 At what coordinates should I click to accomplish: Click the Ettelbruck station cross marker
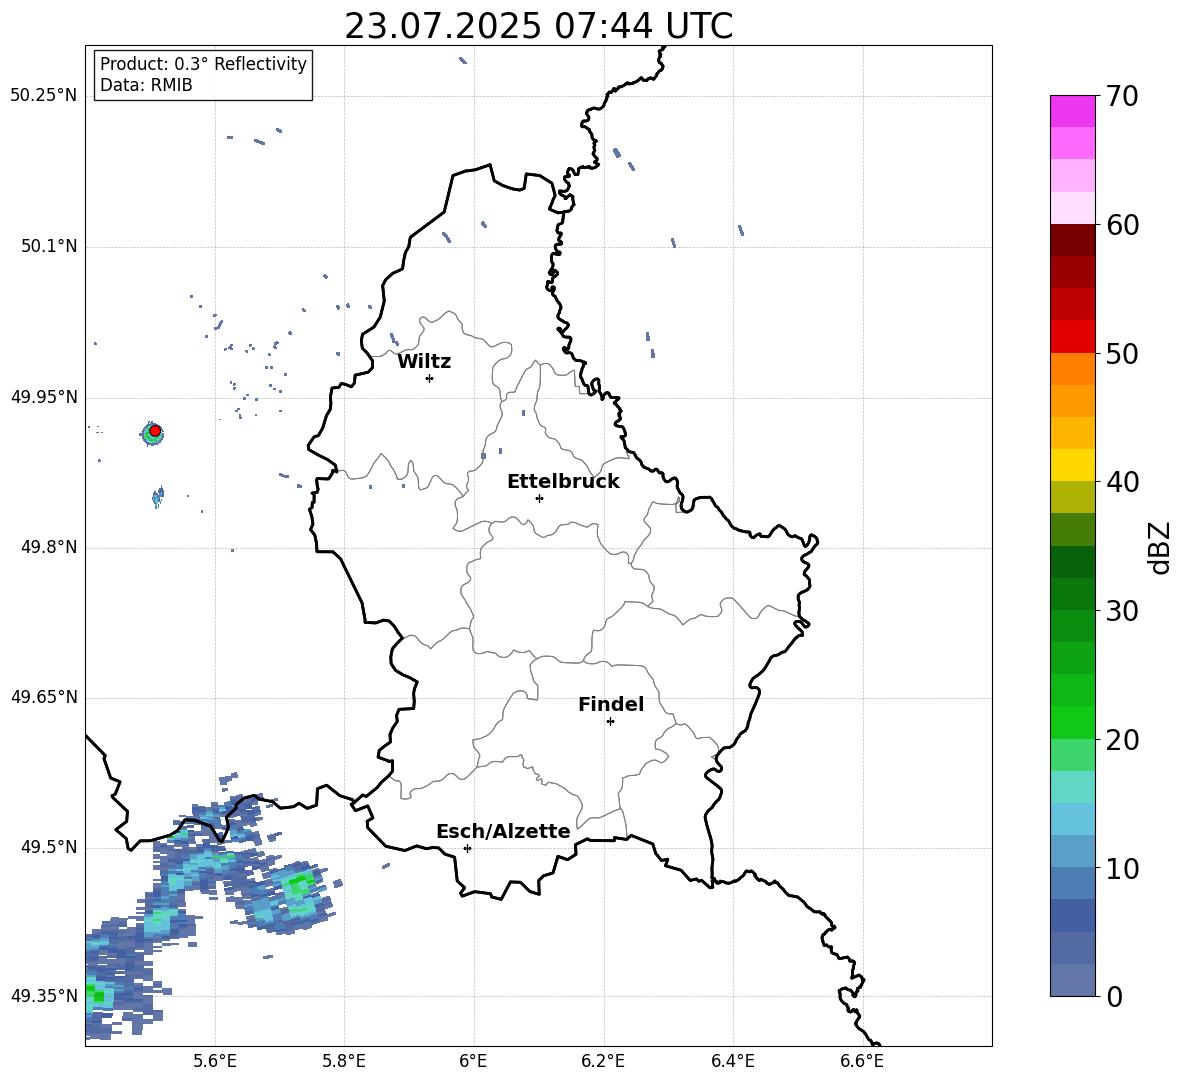click(x=539, y=498)
